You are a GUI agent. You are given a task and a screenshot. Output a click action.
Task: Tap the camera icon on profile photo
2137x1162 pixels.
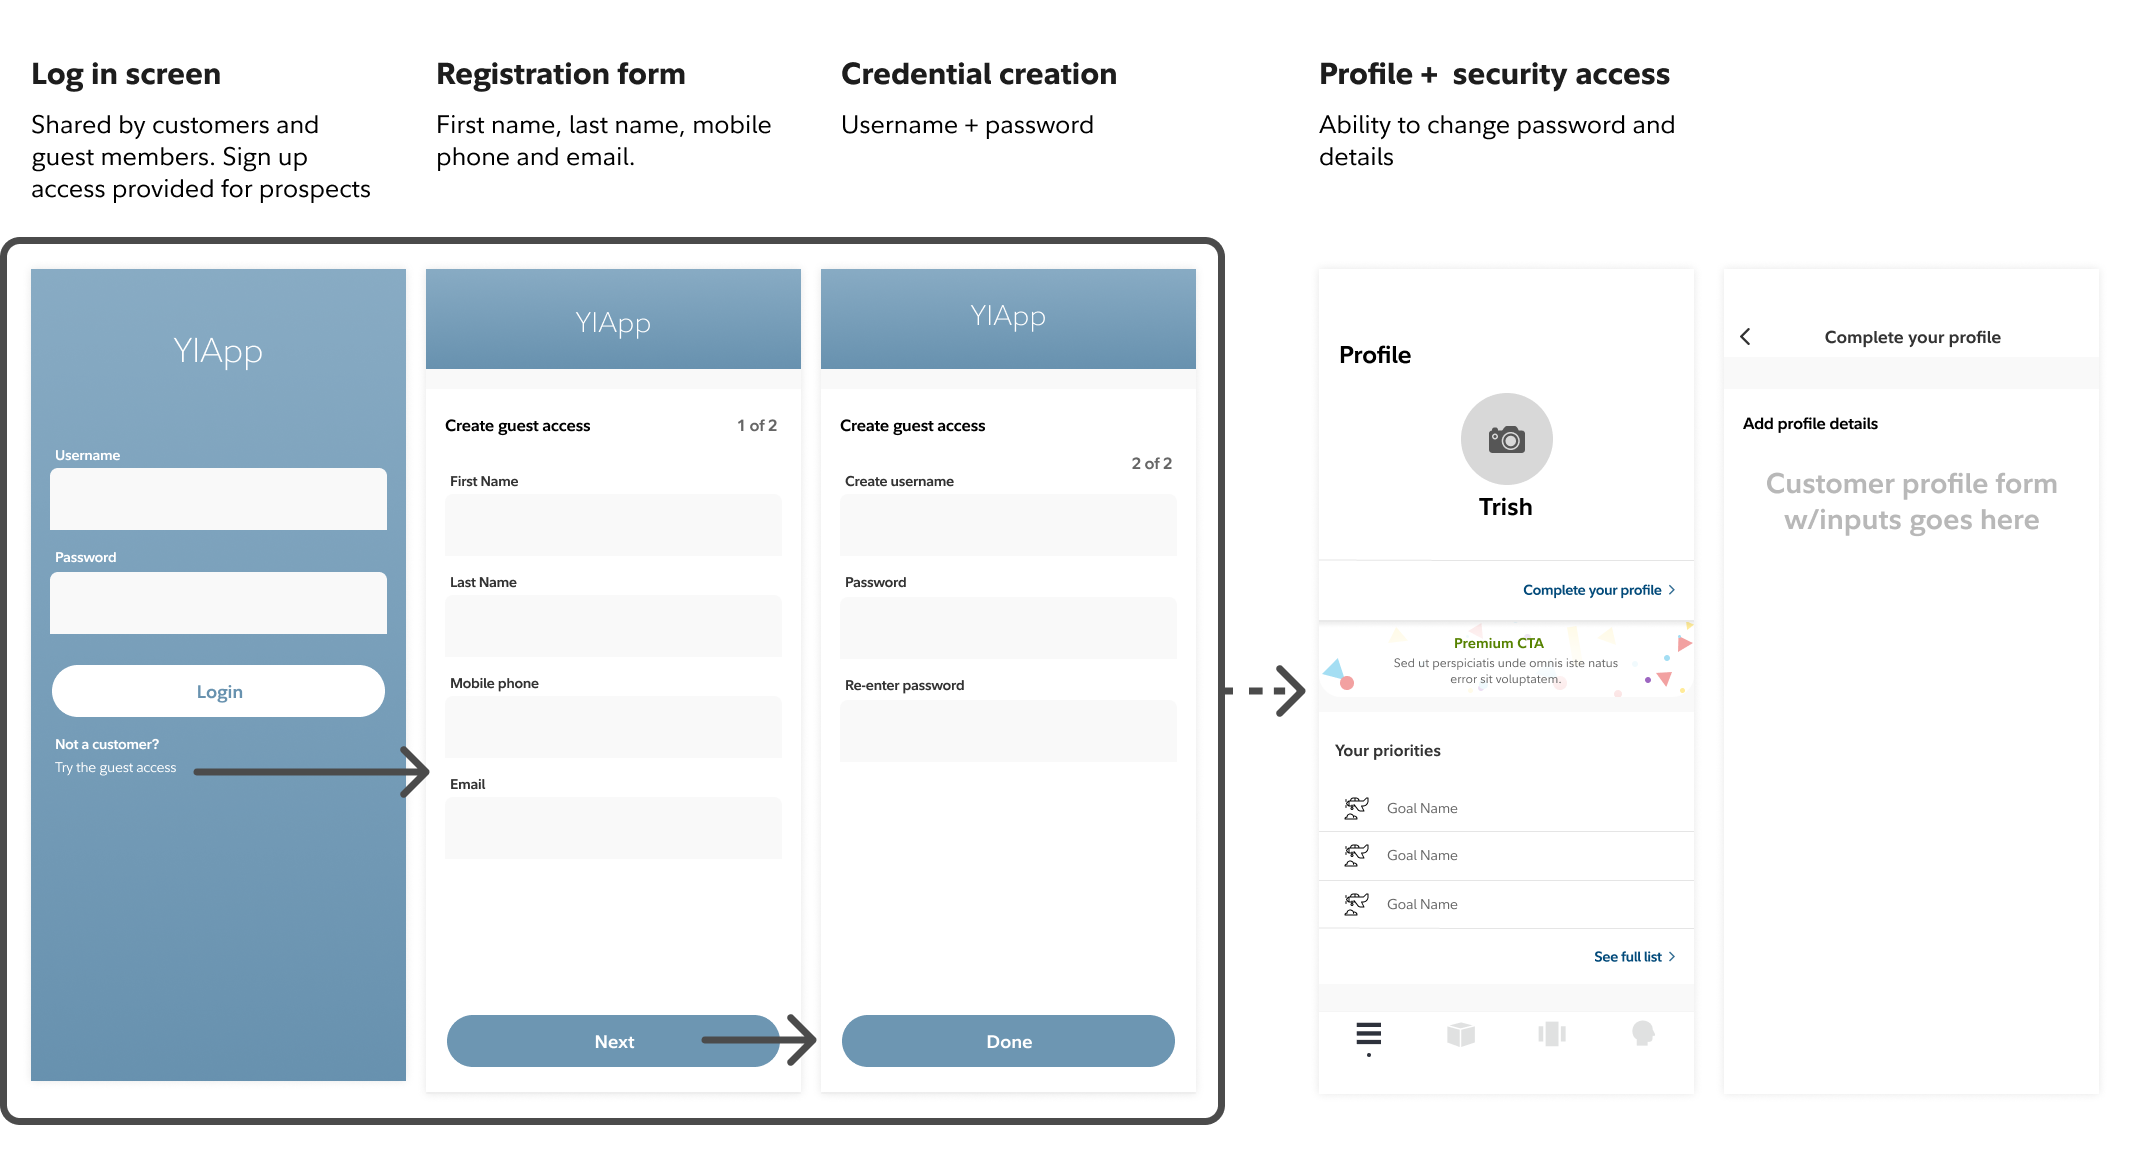click(1506, 439)
